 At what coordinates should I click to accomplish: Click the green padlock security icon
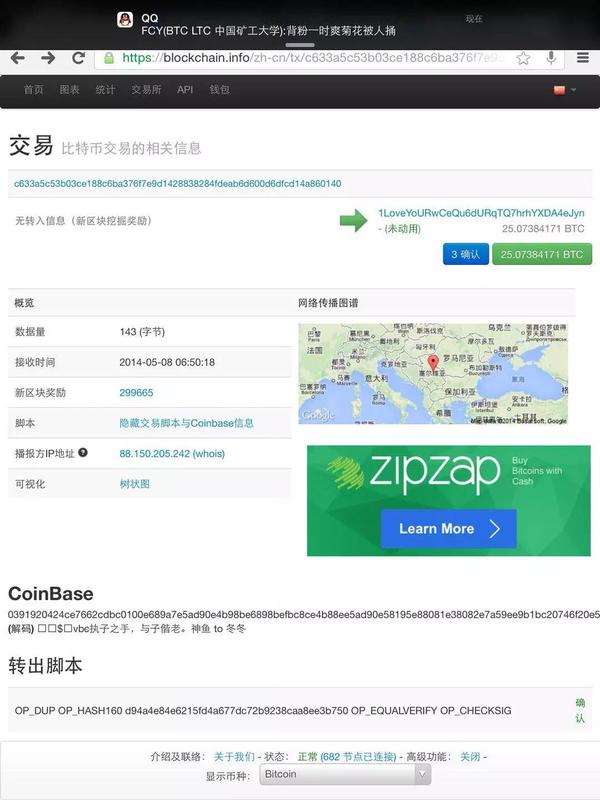(109, 58)
